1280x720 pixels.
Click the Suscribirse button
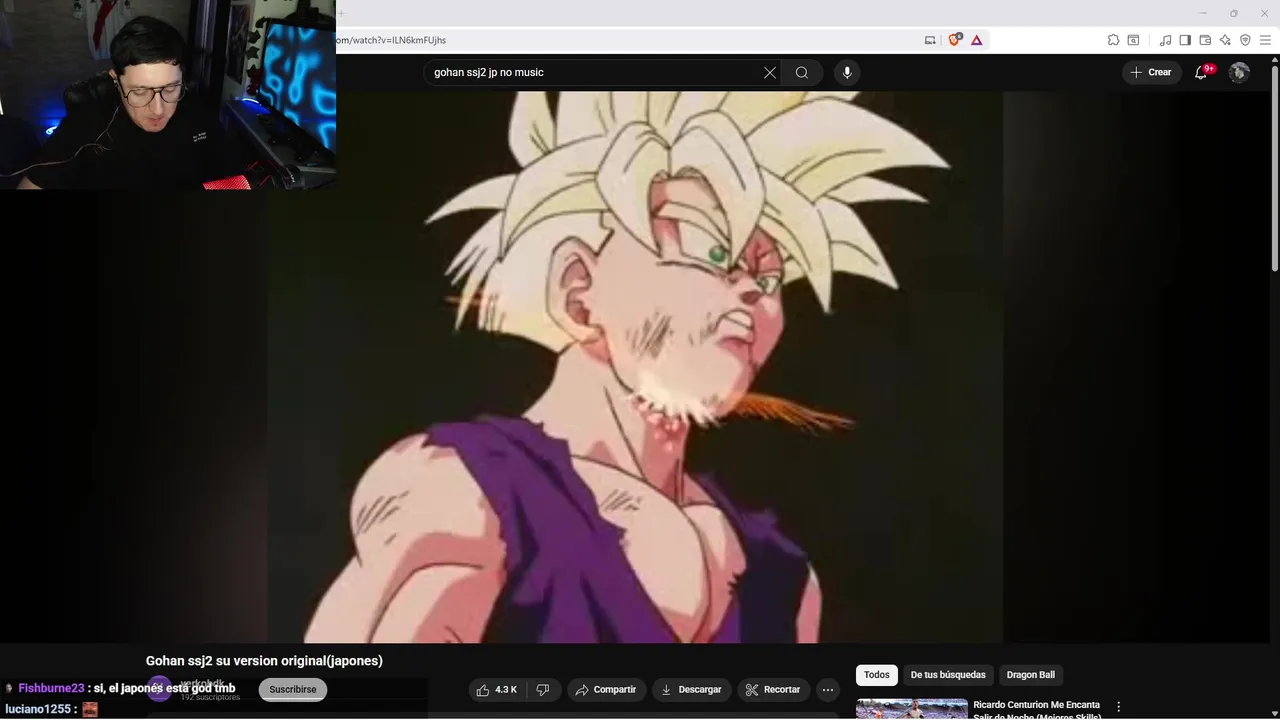tap(293, 690)
